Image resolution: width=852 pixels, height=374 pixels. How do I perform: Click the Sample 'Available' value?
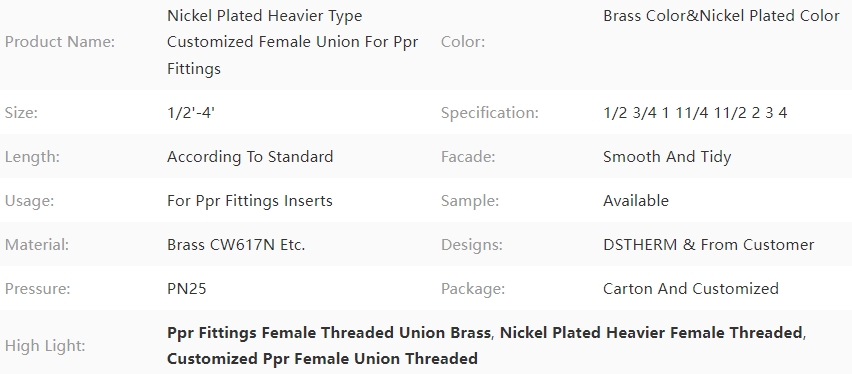point(636,201)
